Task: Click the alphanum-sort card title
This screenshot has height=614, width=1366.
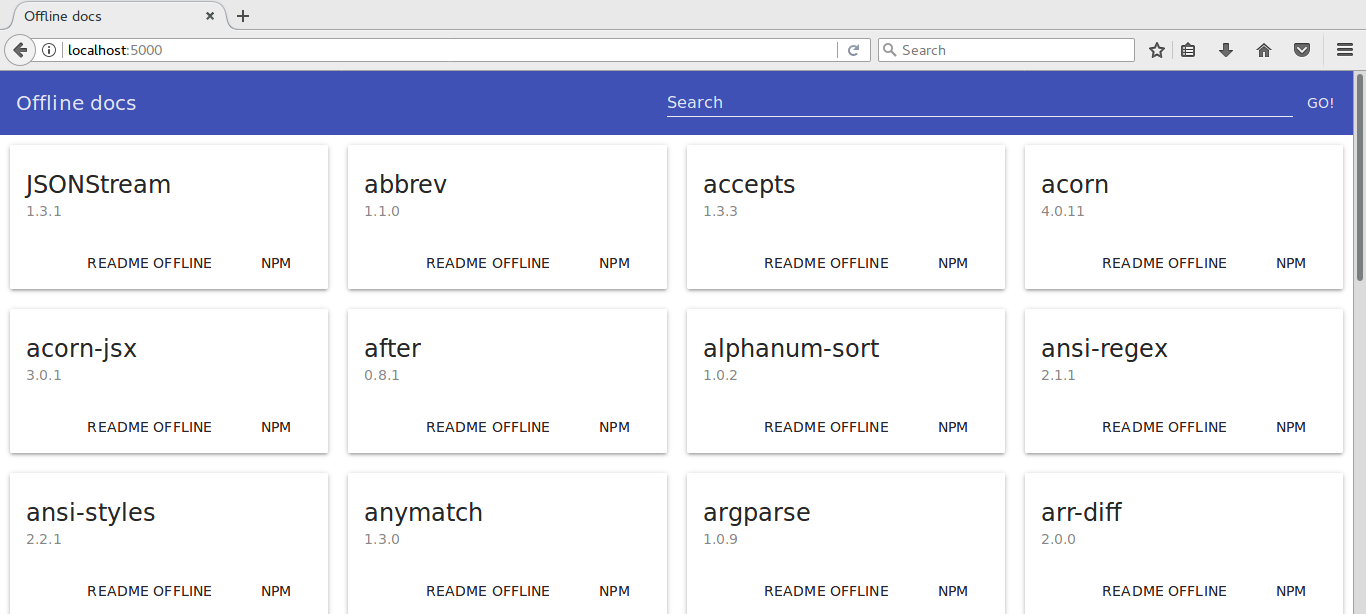Action: 791,349
